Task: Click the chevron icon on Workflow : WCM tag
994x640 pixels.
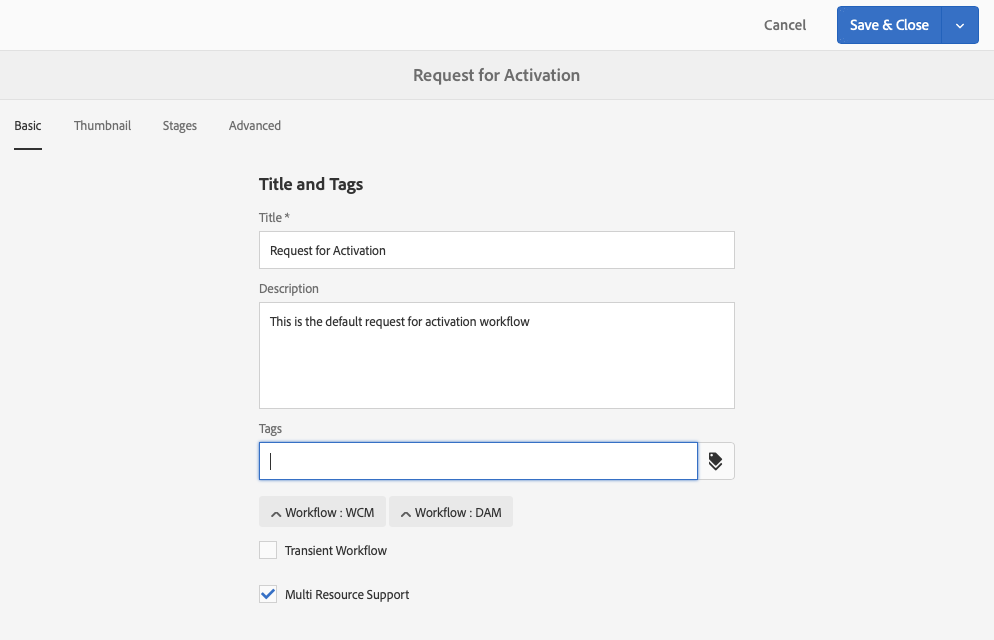Action: coord(274,513)
